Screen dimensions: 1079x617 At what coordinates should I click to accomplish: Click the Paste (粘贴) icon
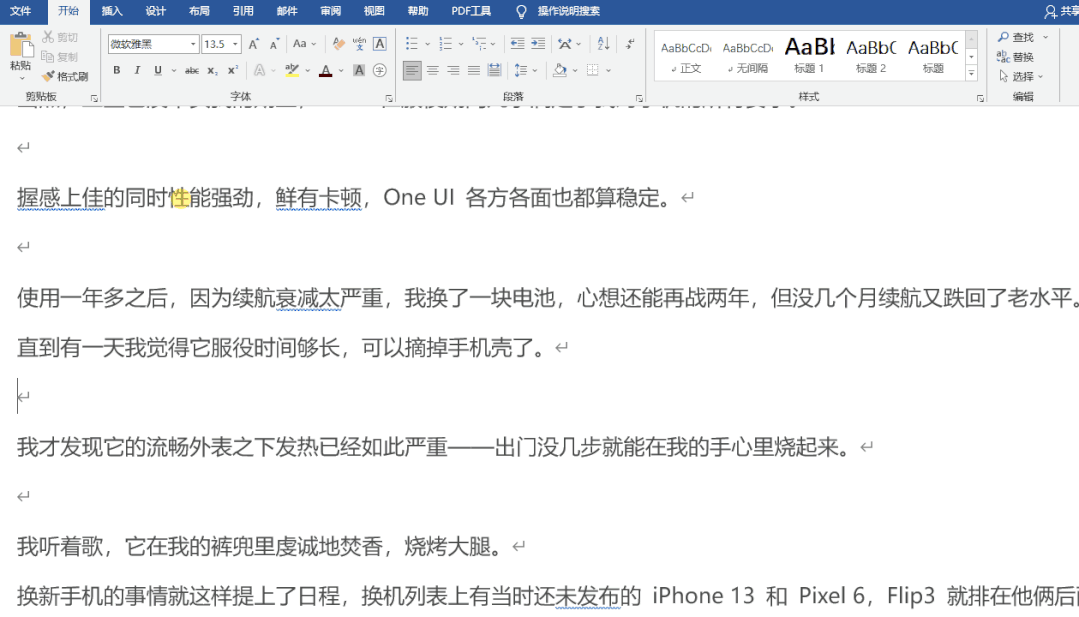[21, 47]
